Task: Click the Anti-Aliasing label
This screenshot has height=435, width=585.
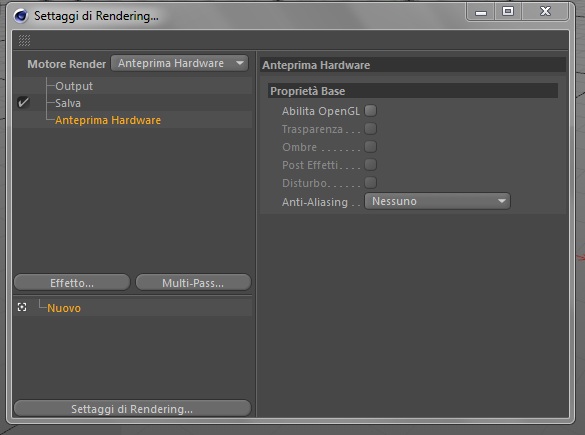Action: click(315, 202)
